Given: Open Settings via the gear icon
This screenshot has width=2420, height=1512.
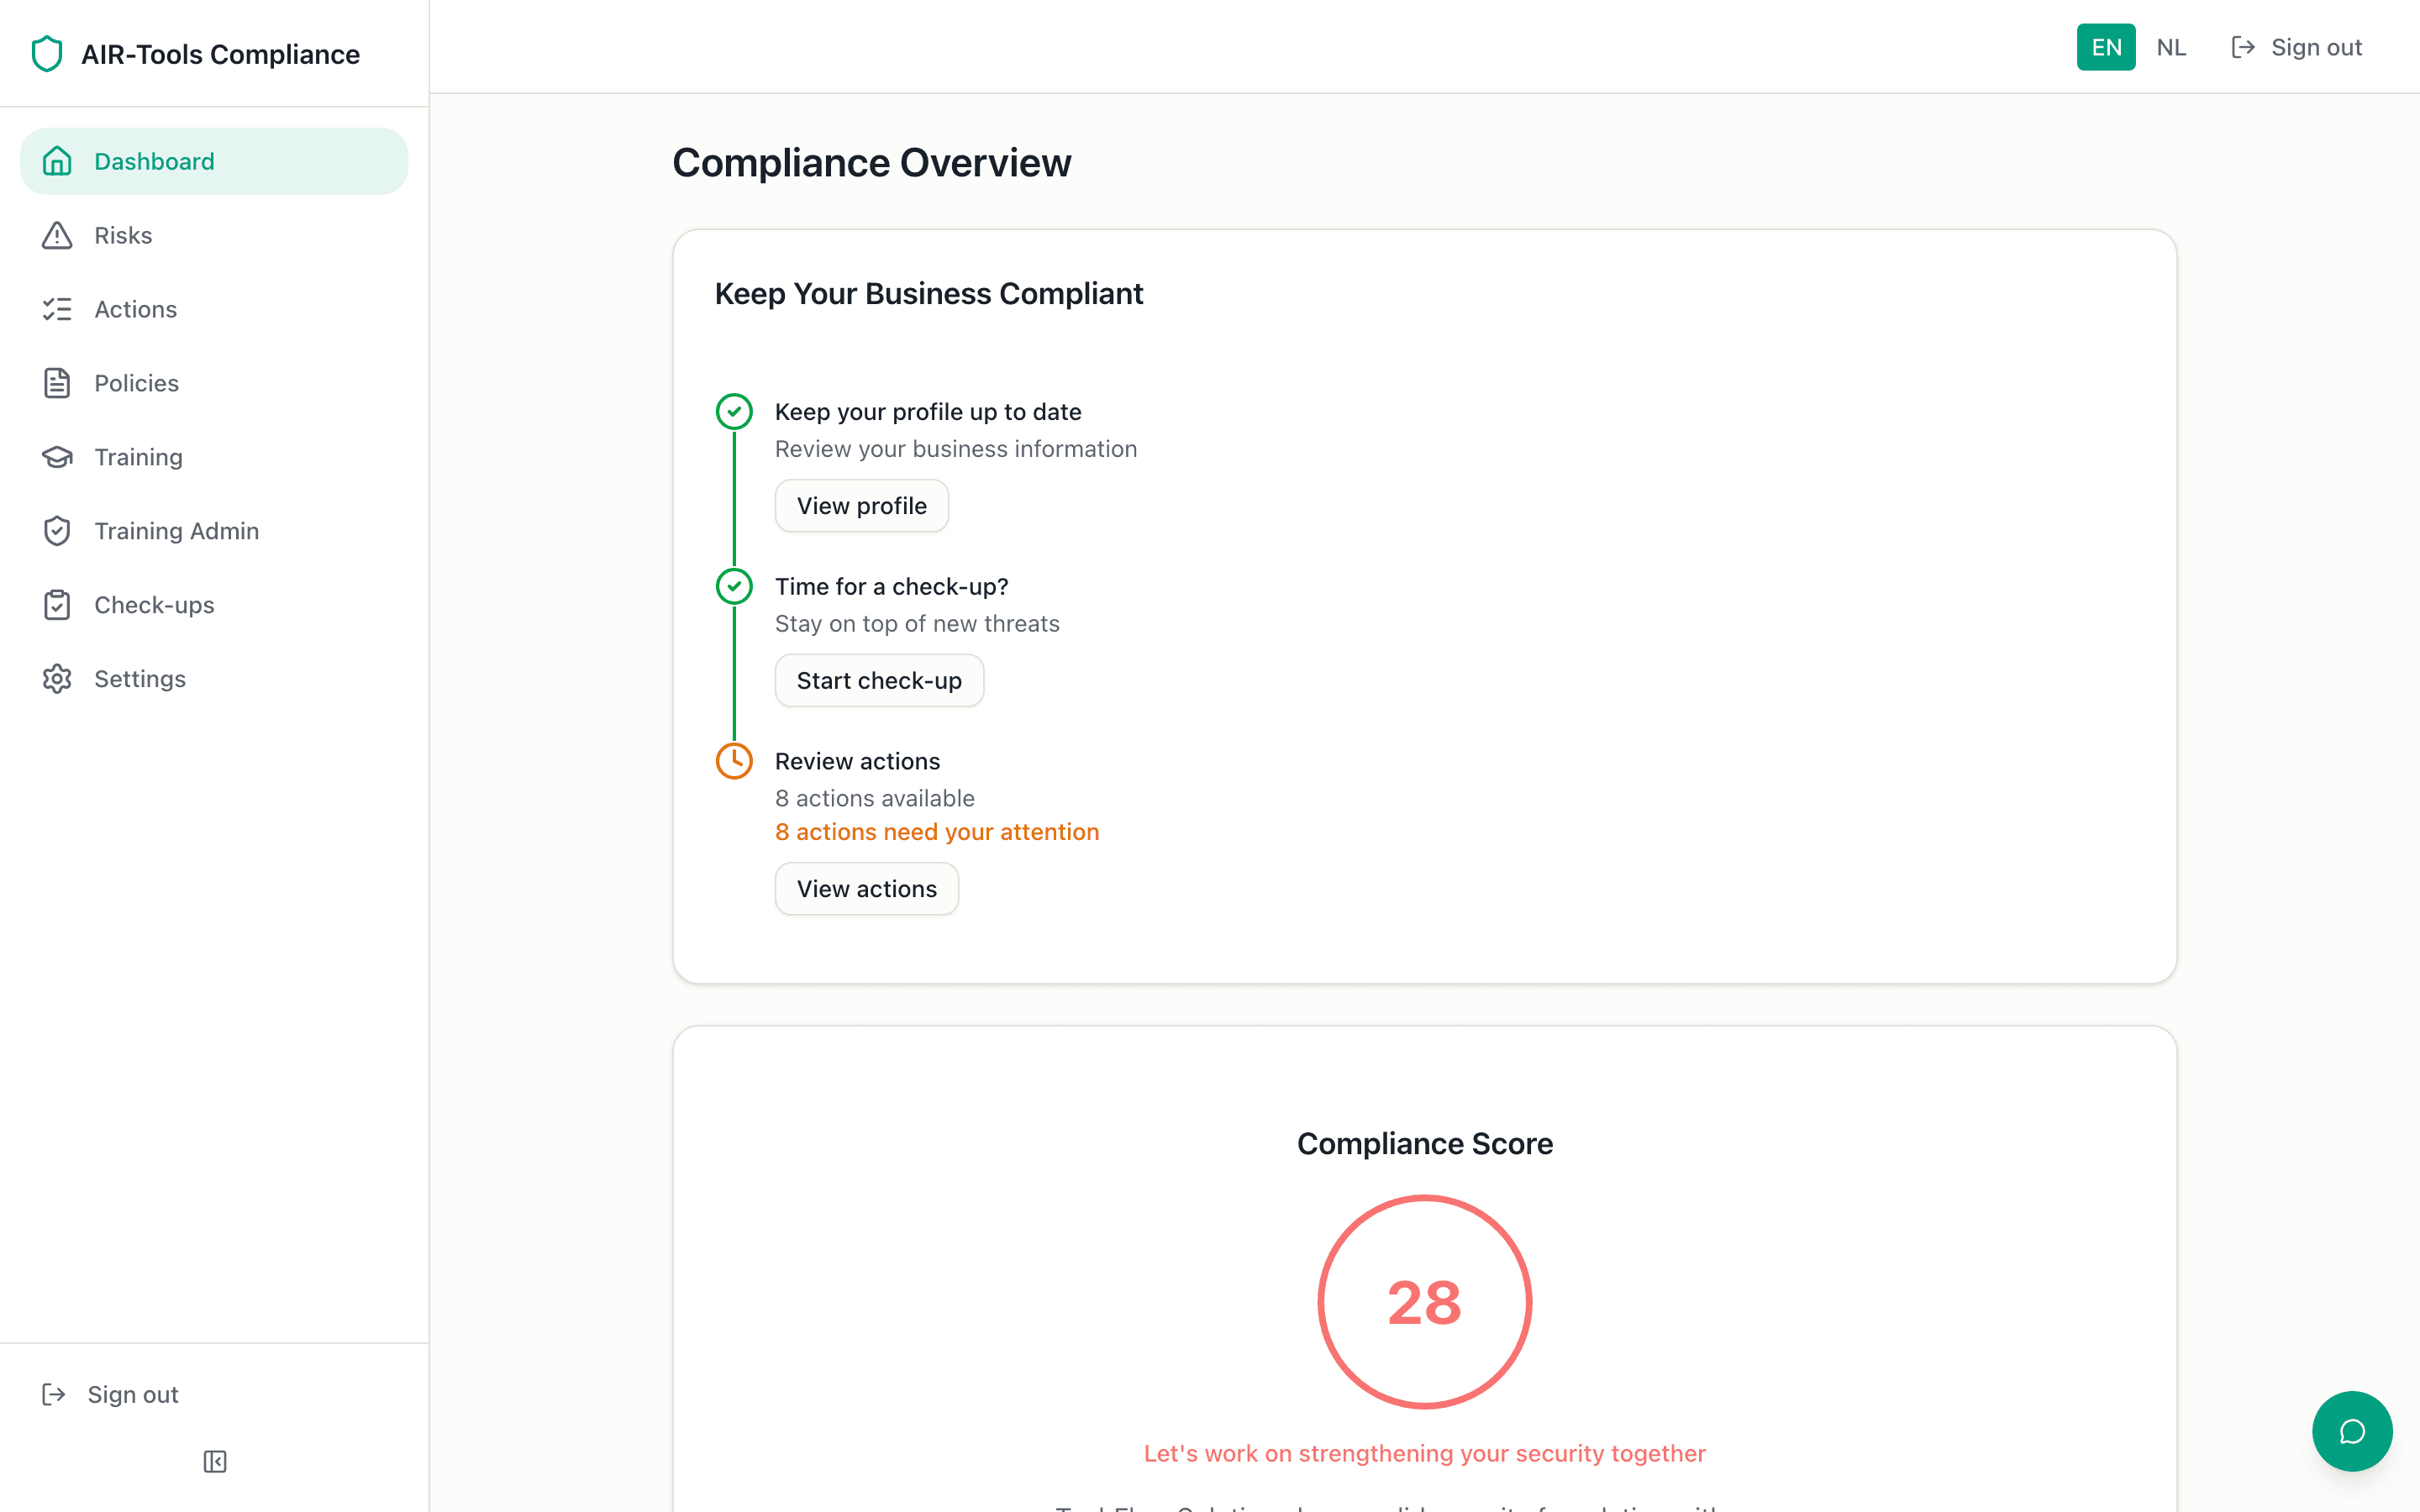Looking at the screenshot, I should (57, 678).
